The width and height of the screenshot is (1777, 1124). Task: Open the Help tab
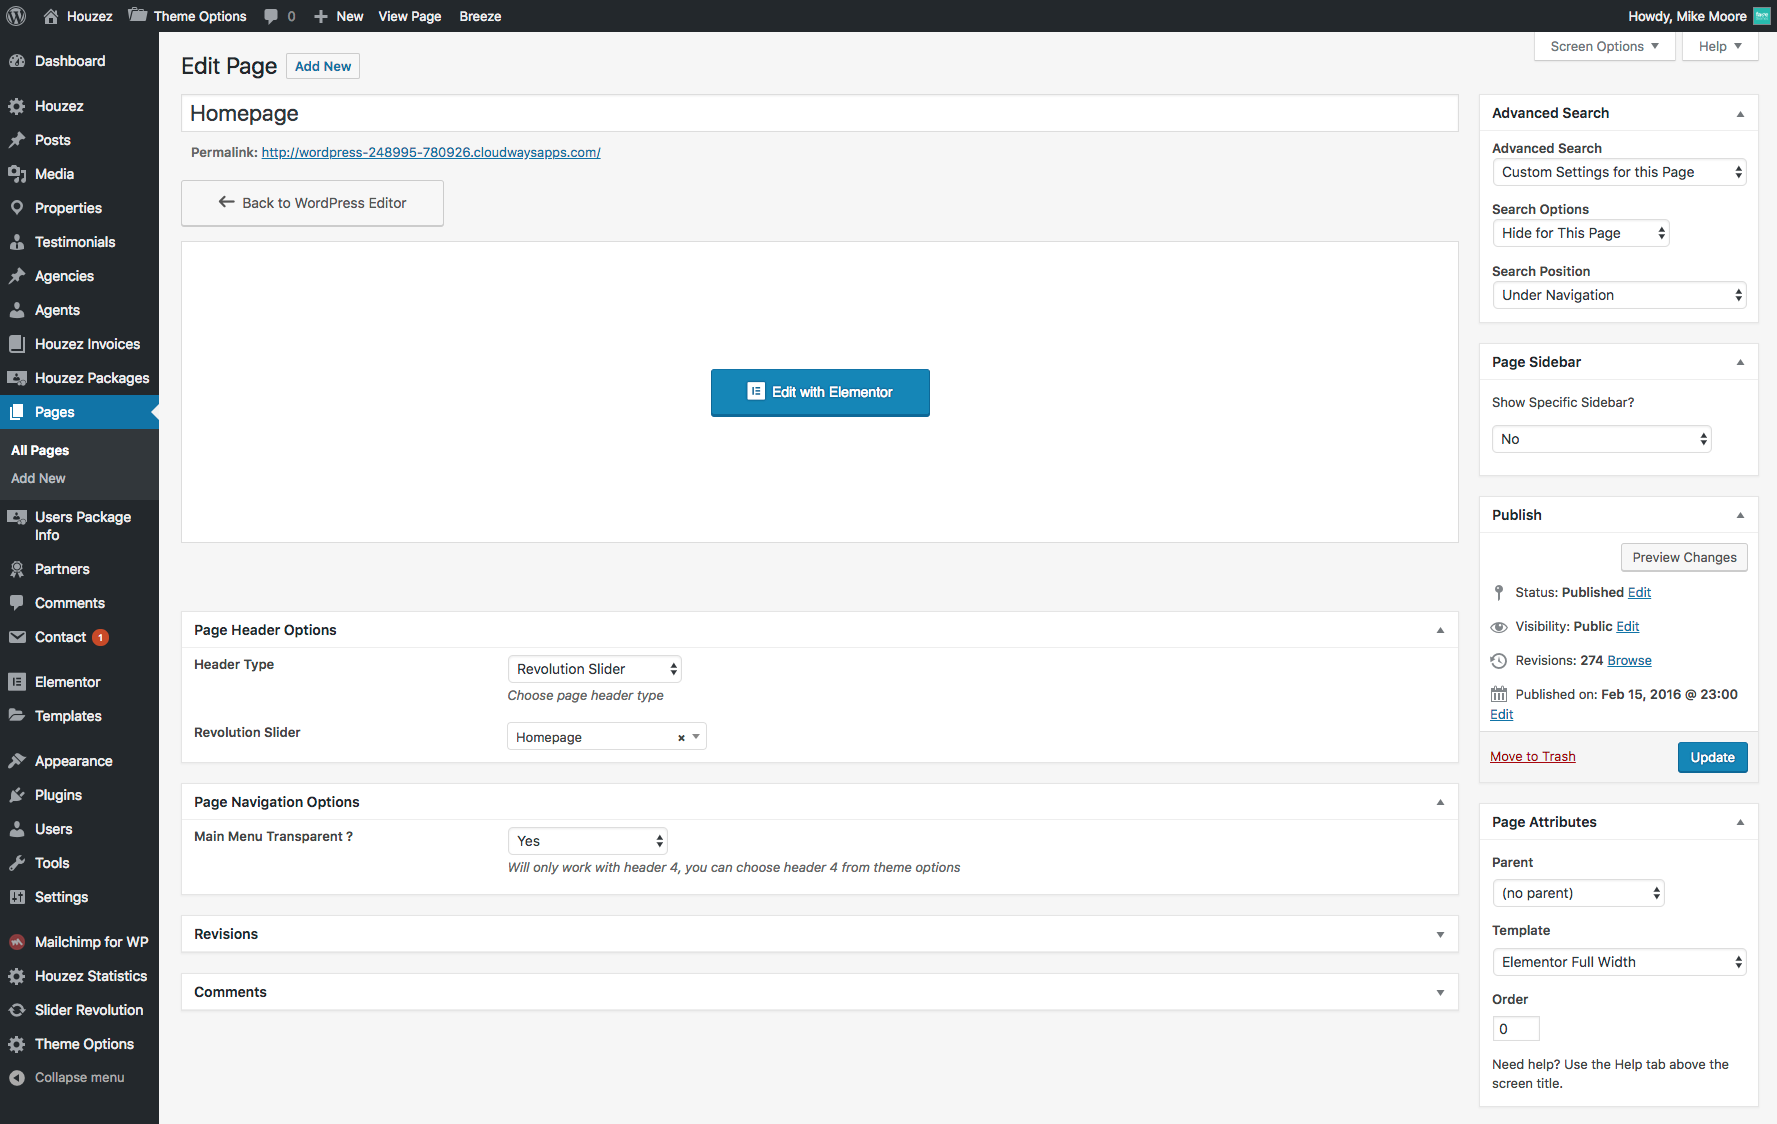point(1720,46)
